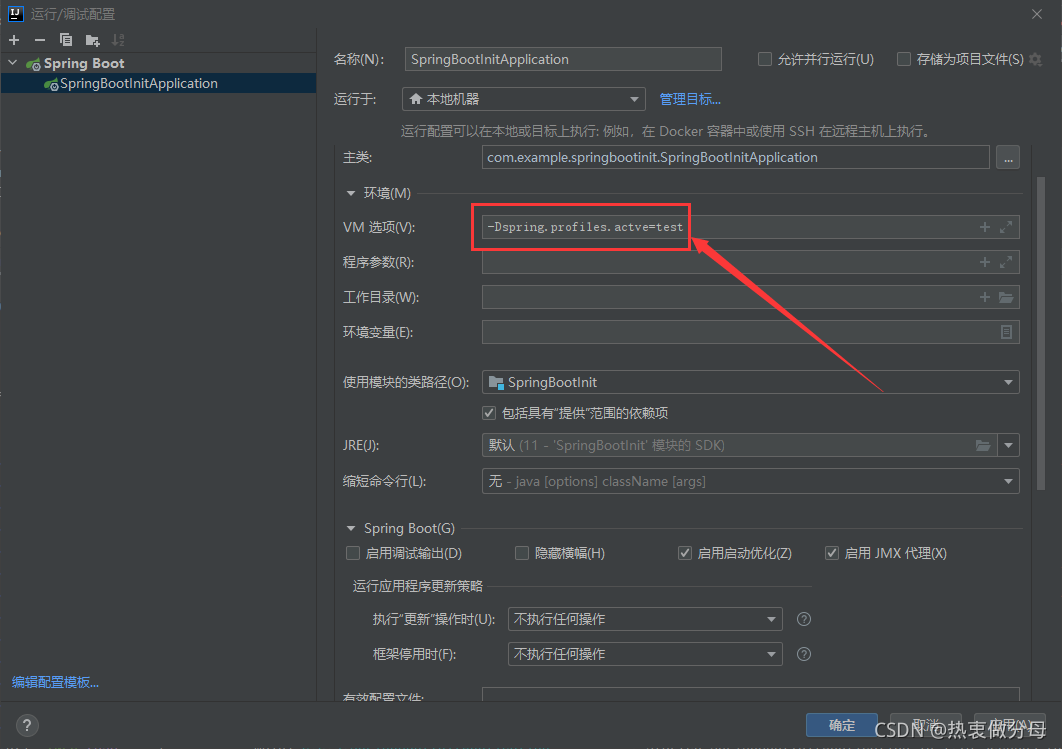
Task: Expand the program arguments field
Action: click(1006, 262)
